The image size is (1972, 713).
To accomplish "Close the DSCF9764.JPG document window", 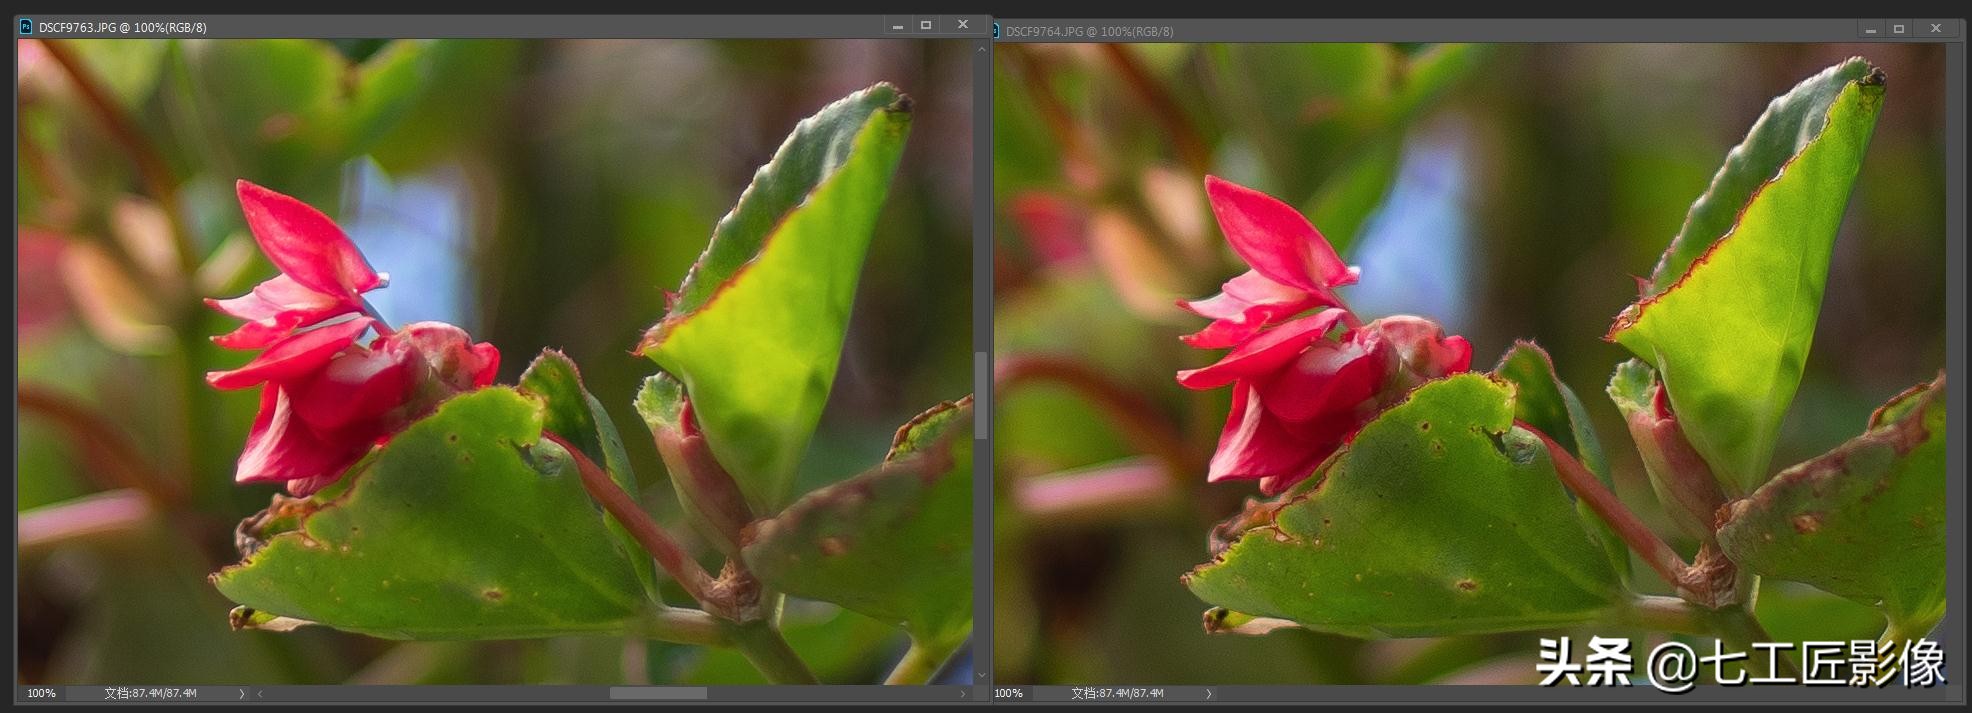I will [1935, 30].
